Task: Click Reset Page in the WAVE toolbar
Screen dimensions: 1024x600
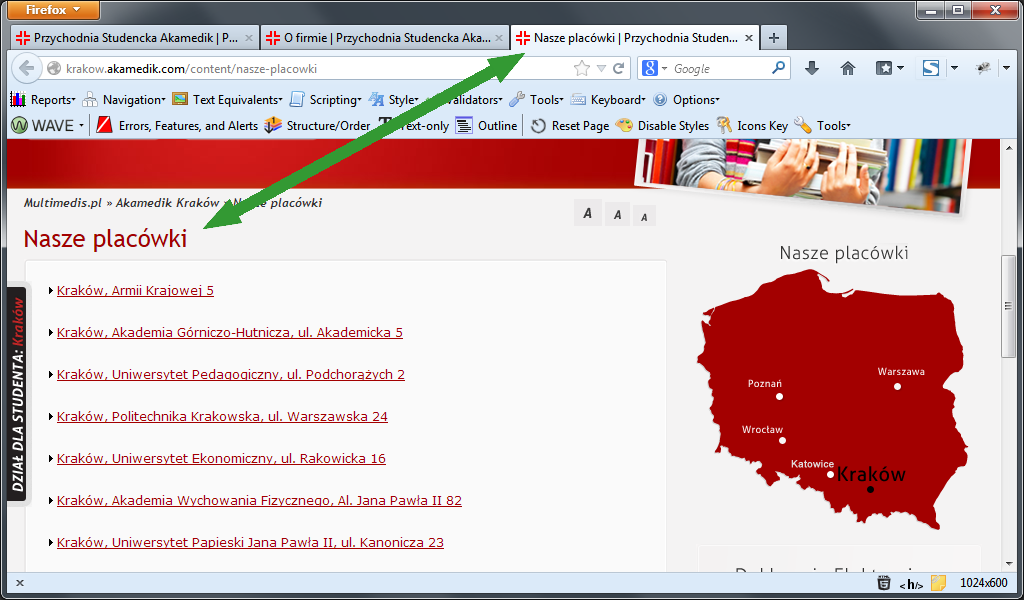Action: click(x=569, y=125)
